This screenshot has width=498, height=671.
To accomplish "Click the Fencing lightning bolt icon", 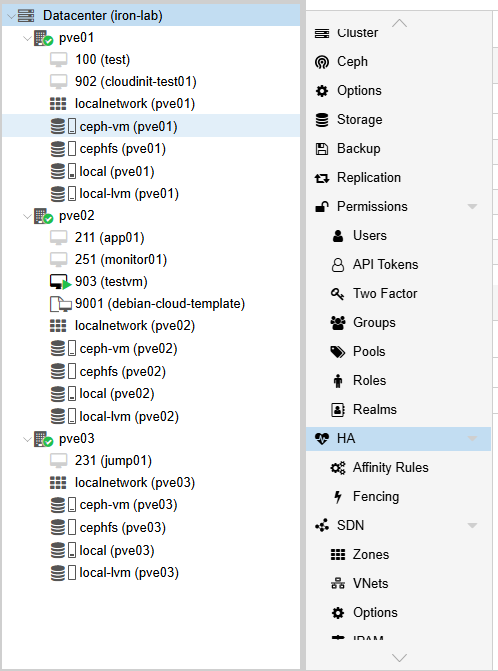I will pos(338,497).
